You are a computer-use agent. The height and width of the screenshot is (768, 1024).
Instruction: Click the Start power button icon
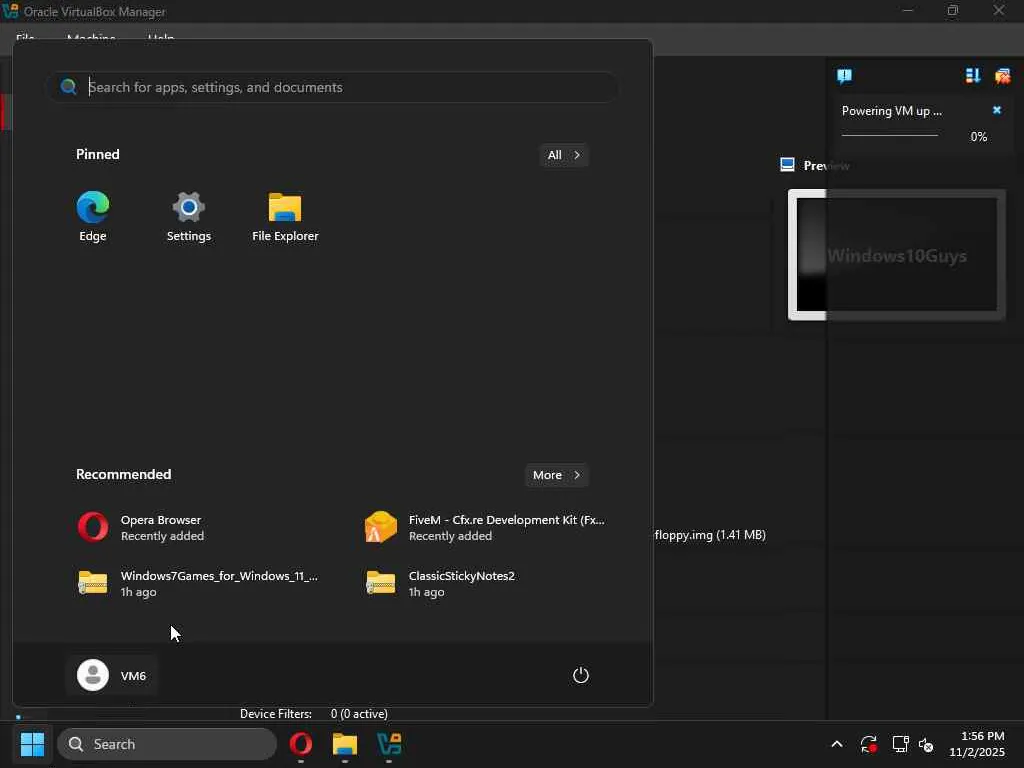[580, 676]
